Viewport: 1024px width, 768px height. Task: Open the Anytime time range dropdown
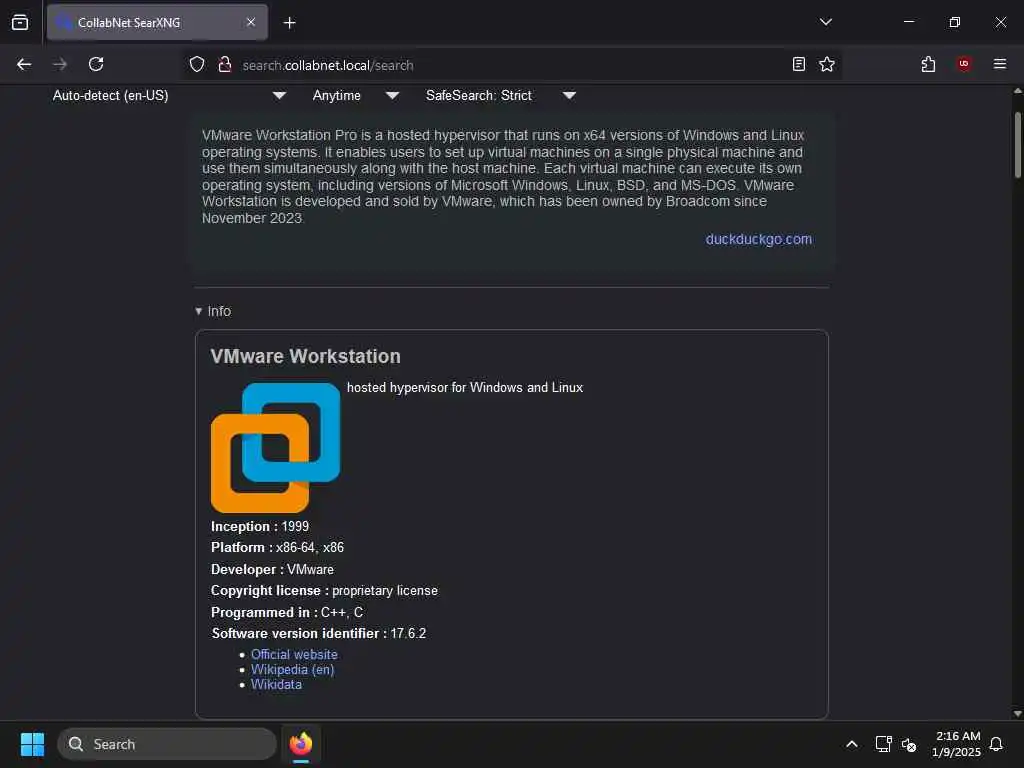[355, 95]
